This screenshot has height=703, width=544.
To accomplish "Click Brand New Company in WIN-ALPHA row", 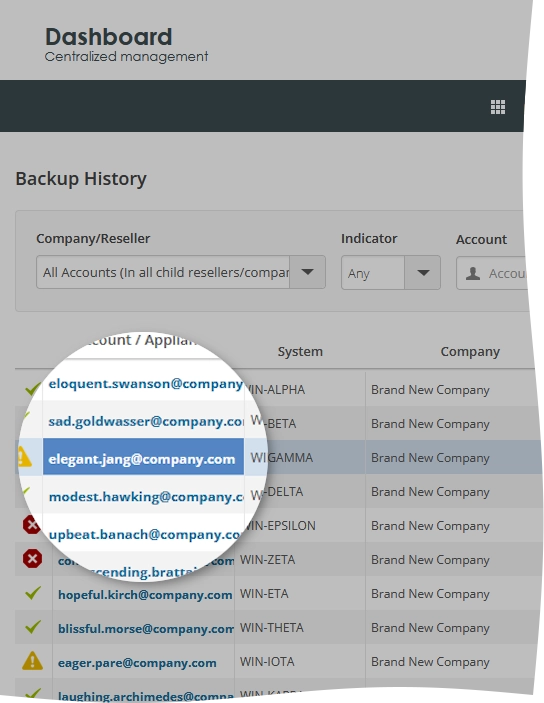I will (x=430, y=390).
